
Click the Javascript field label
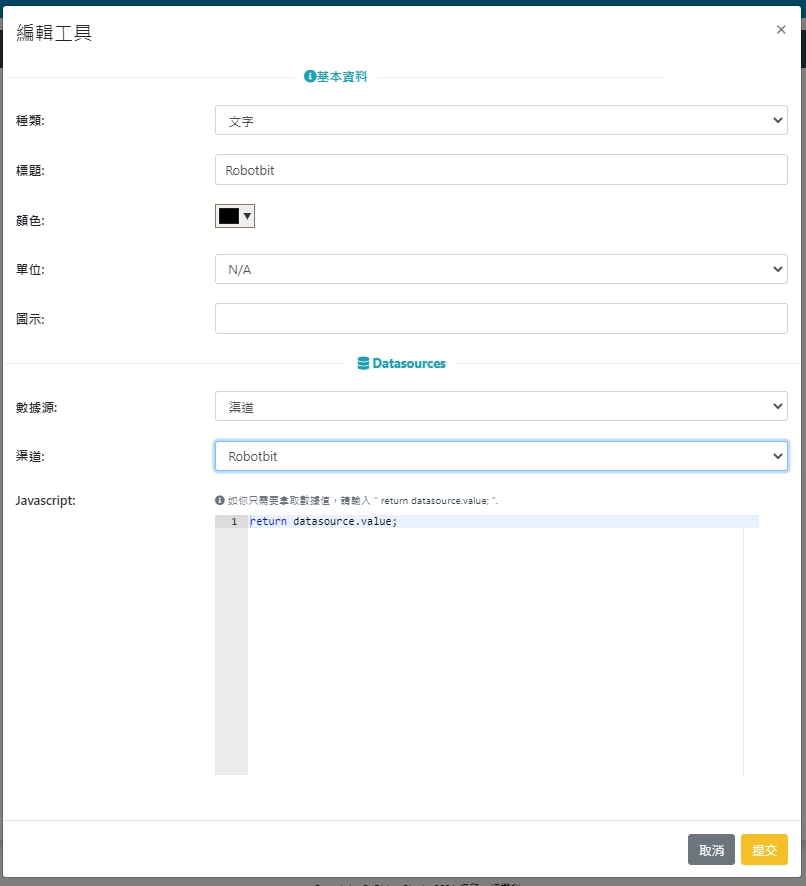tap(46, 500)
